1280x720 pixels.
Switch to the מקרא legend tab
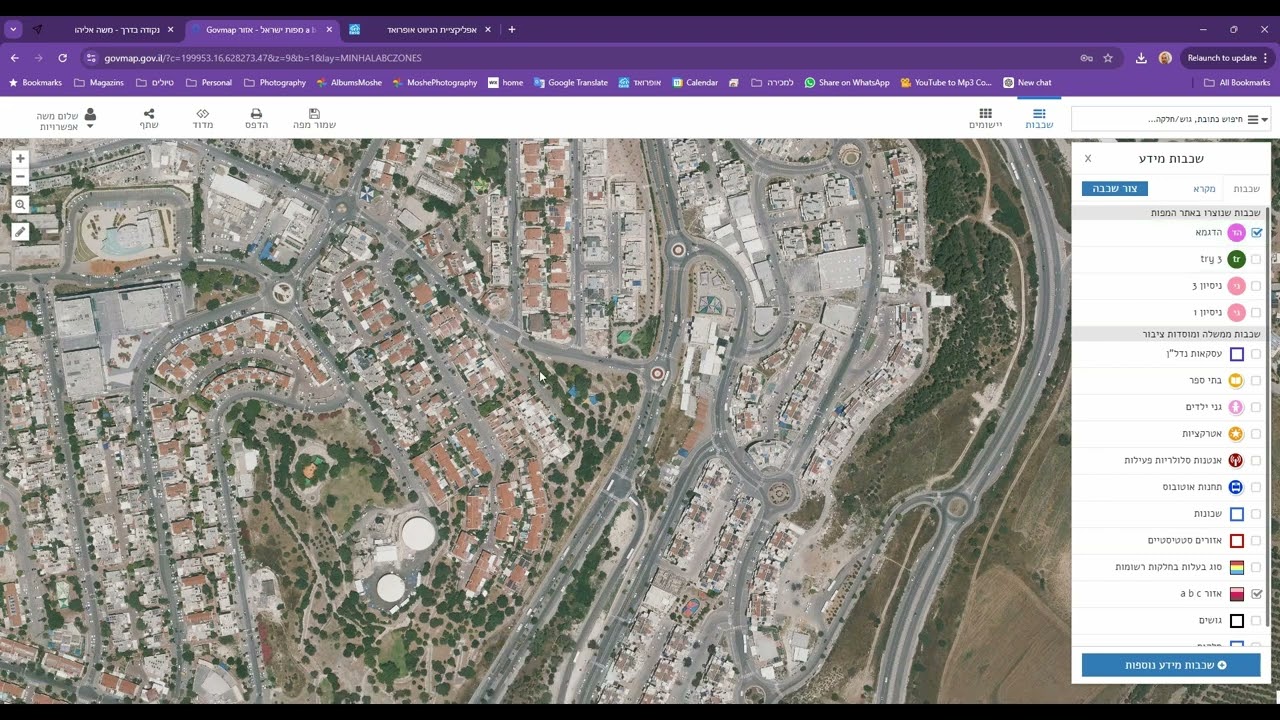[1204, 188]
